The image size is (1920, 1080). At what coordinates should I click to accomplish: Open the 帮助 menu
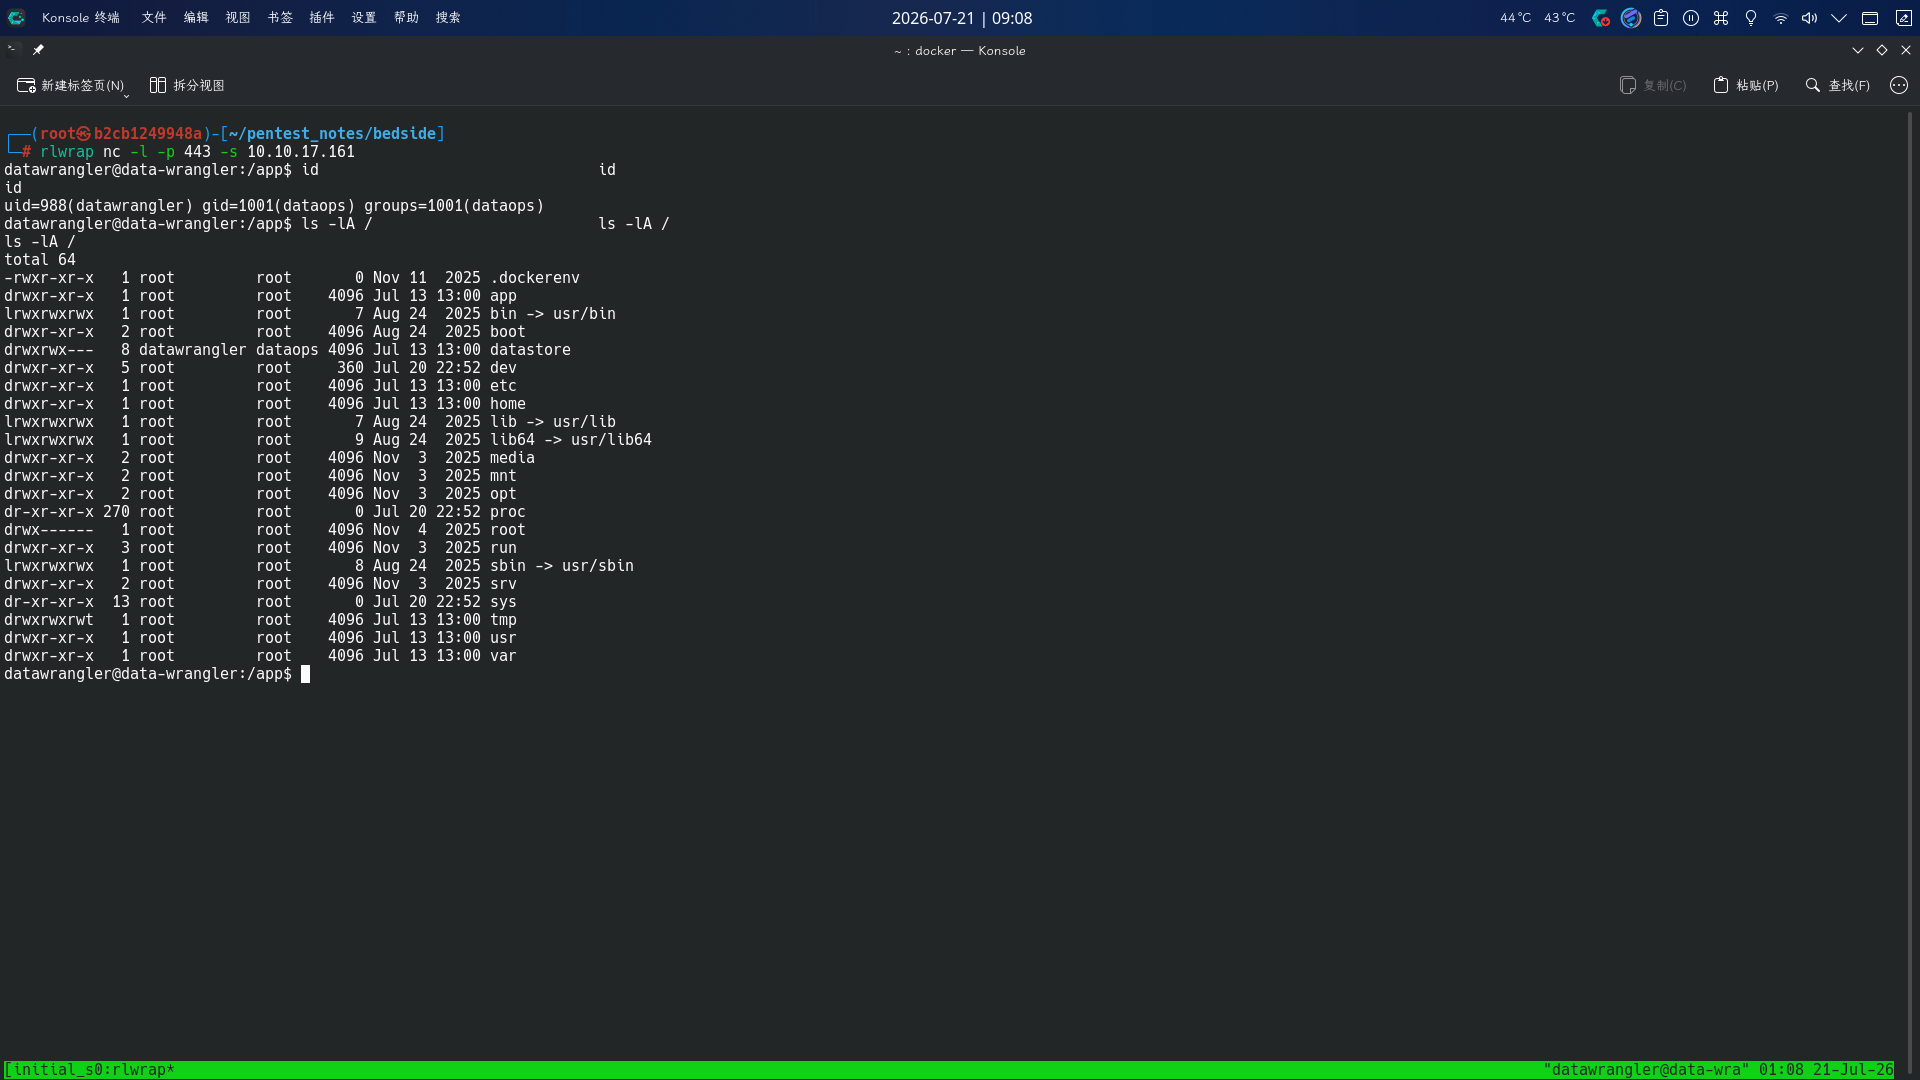tap(406, 18)
